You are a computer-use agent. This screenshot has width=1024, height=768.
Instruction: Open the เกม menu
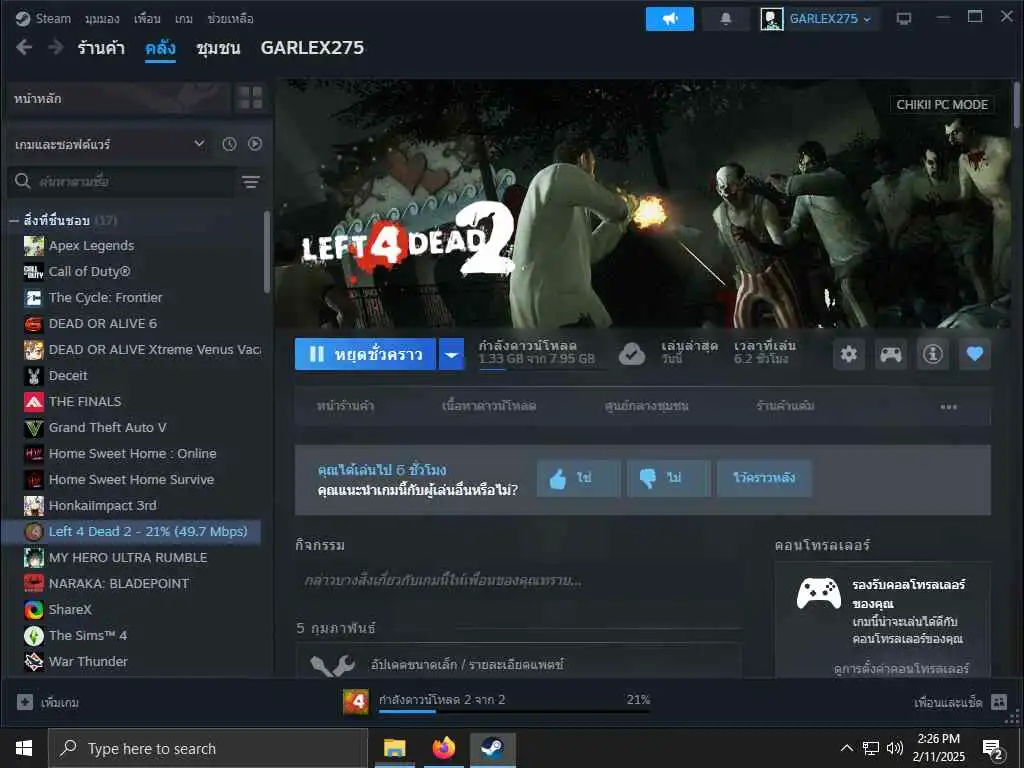(184, 19)
